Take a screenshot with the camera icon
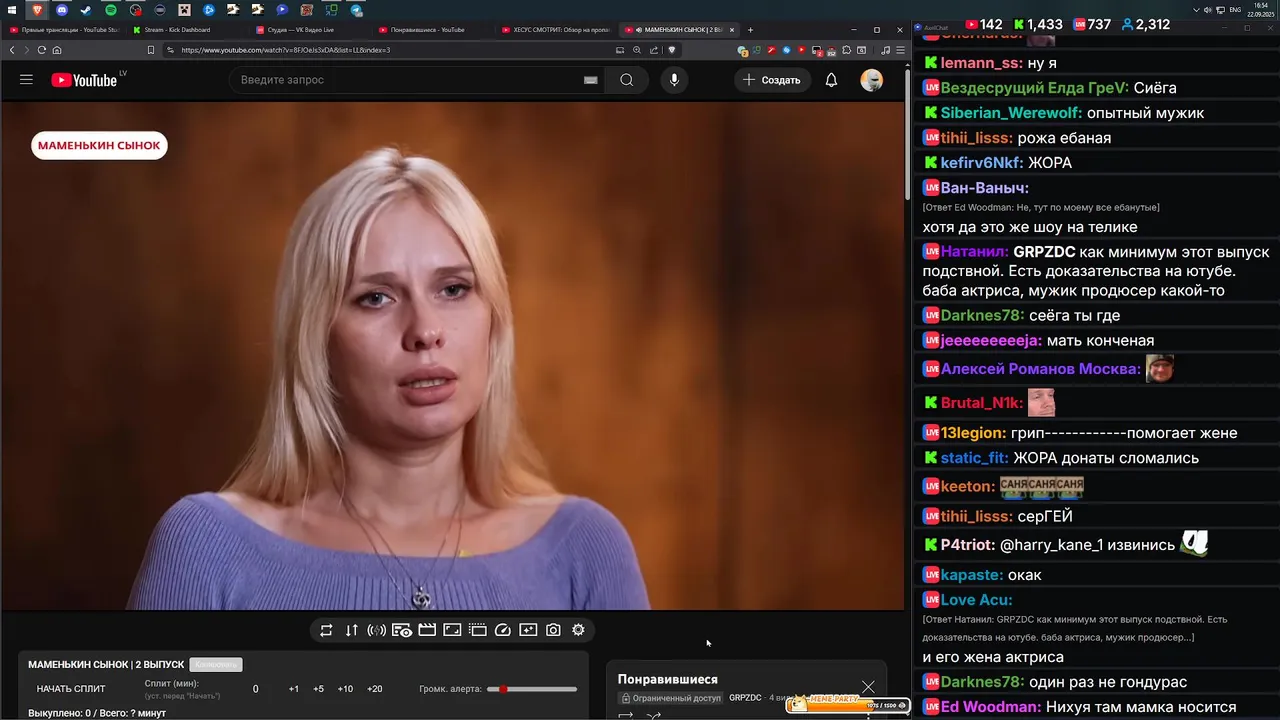The image size is (1280, 720). [x=553, y=630]
